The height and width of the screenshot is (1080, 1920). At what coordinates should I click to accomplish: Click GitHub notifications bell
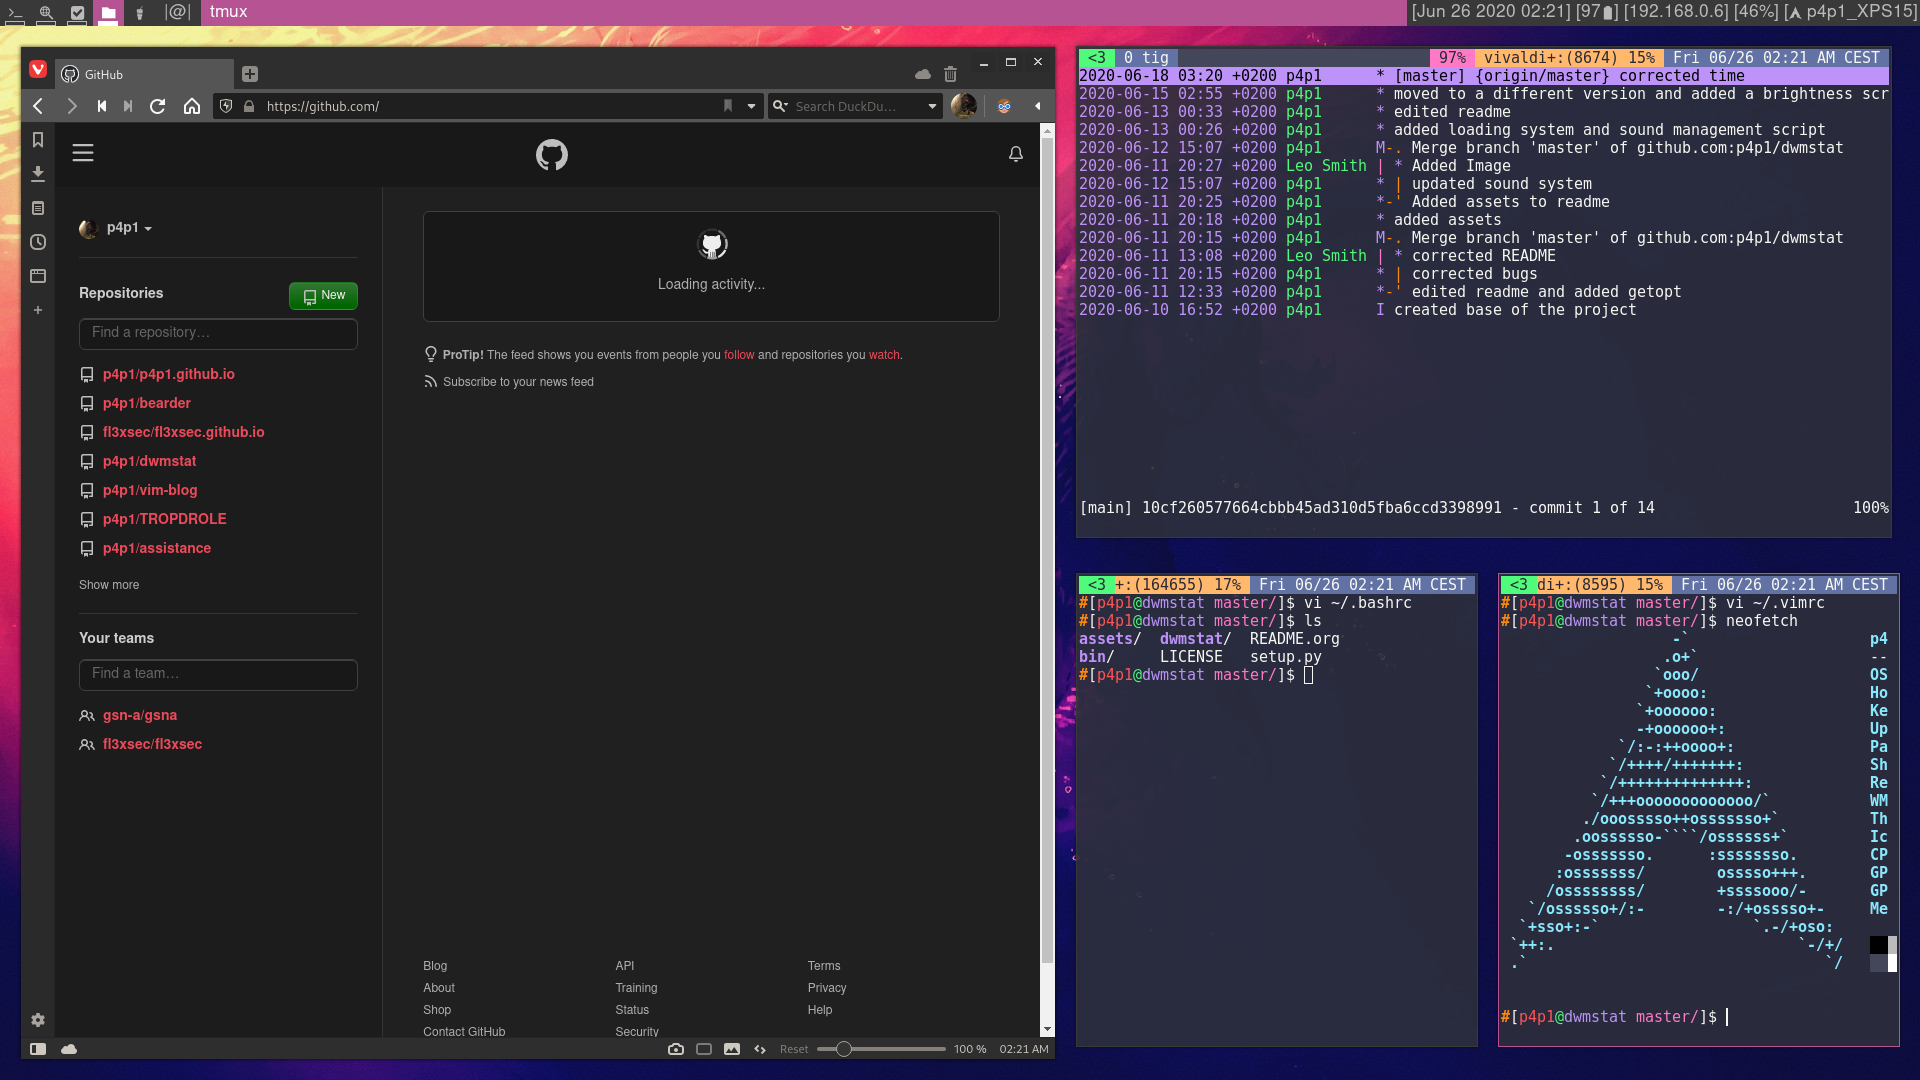point(1015,154)
